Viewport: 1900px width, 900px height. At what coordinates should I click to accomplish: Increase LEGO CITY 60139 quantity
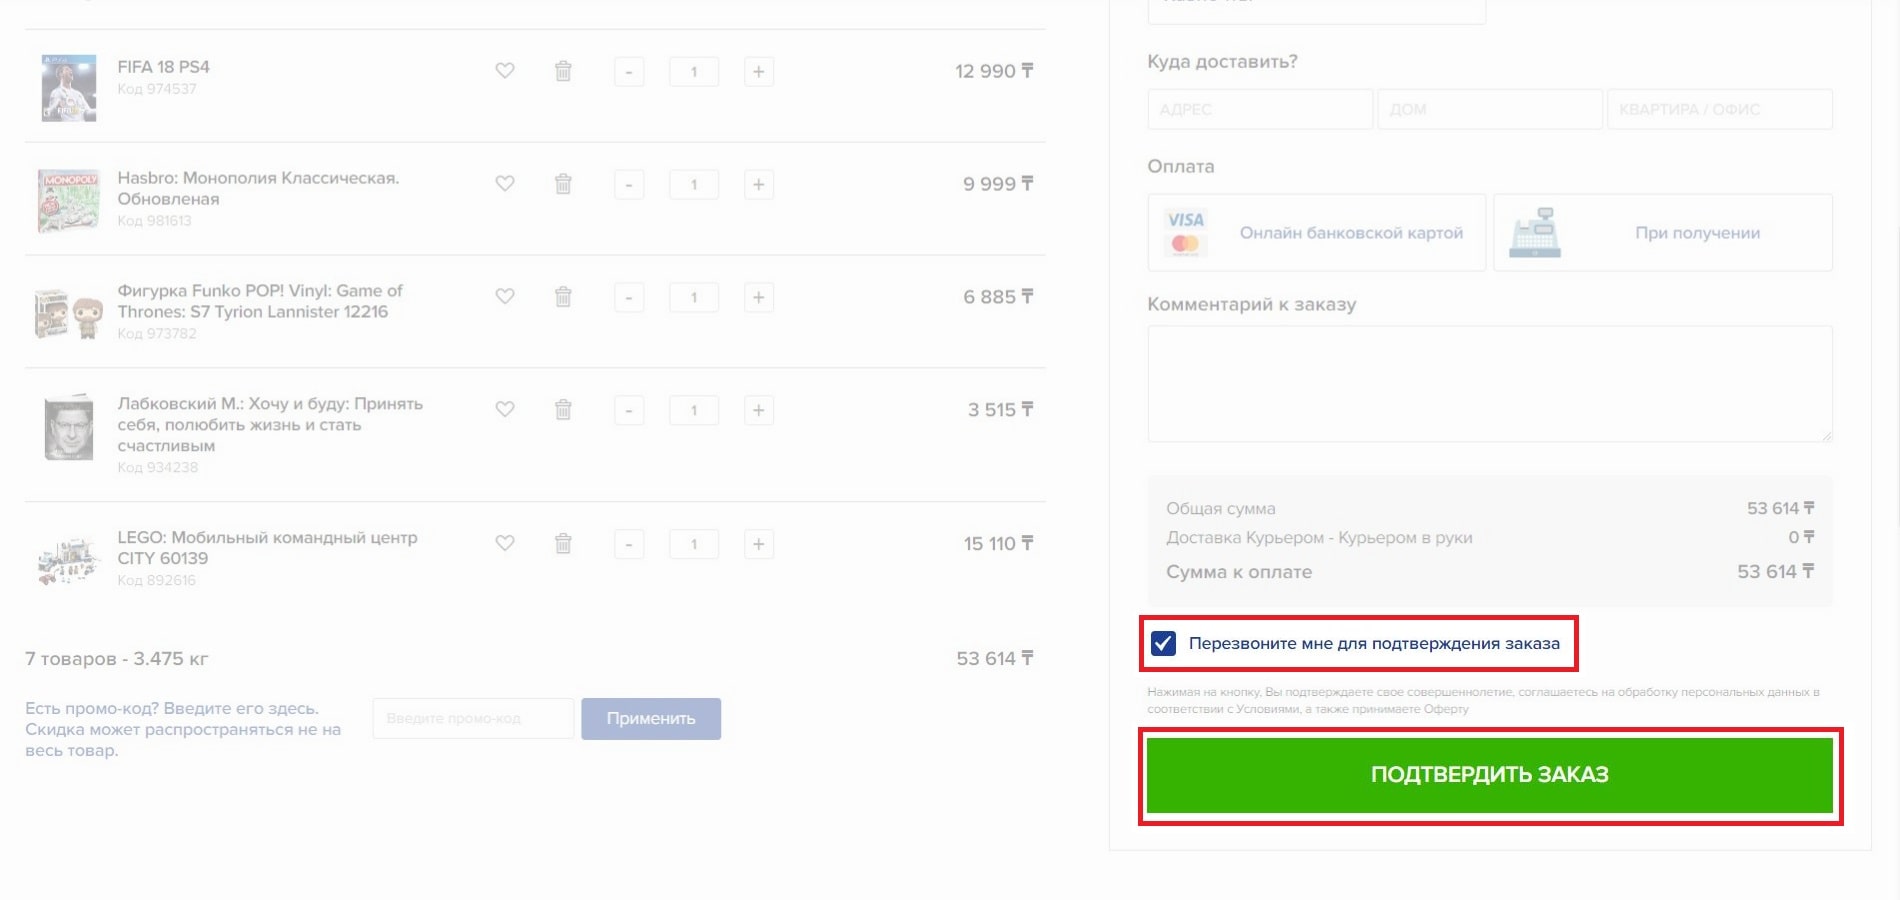pos(759,544)
